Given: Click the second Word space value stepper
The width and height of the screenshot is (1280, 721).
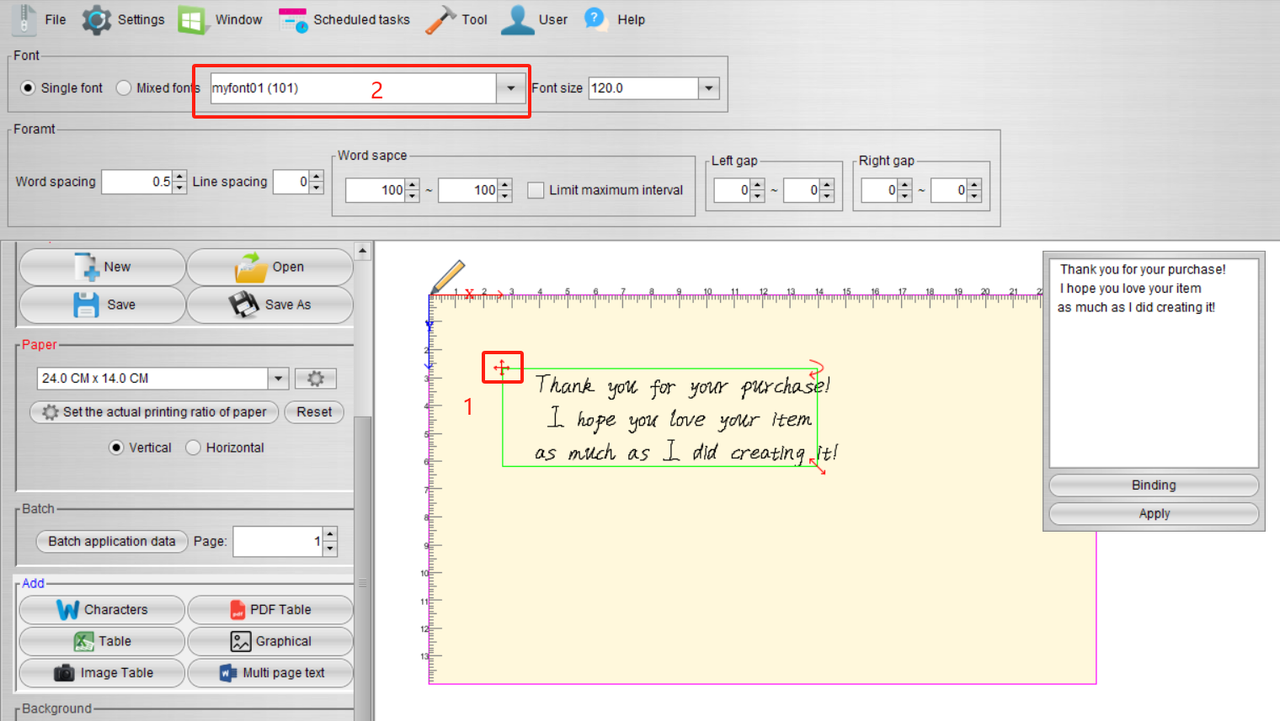Looking at the screenshot, I should pyautogui.click(x=505, y=190).
